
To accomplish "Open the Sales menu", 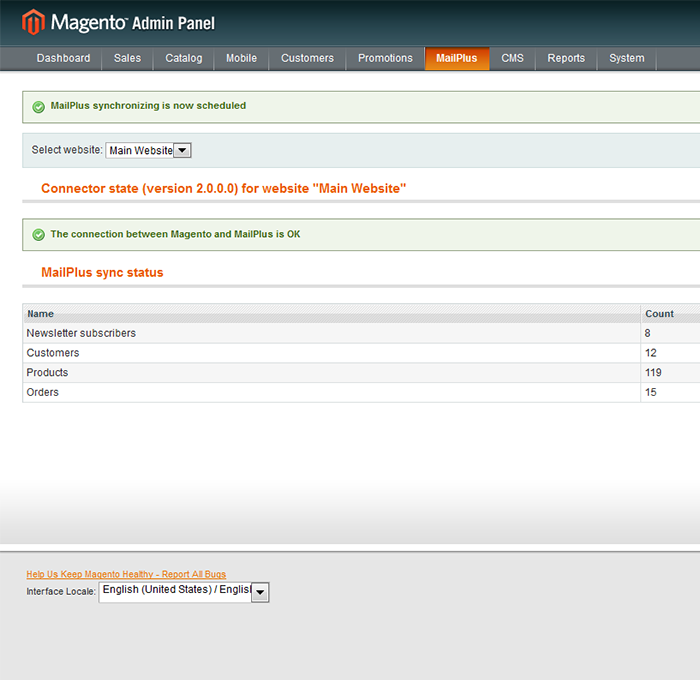I will [x=127, y=58].
